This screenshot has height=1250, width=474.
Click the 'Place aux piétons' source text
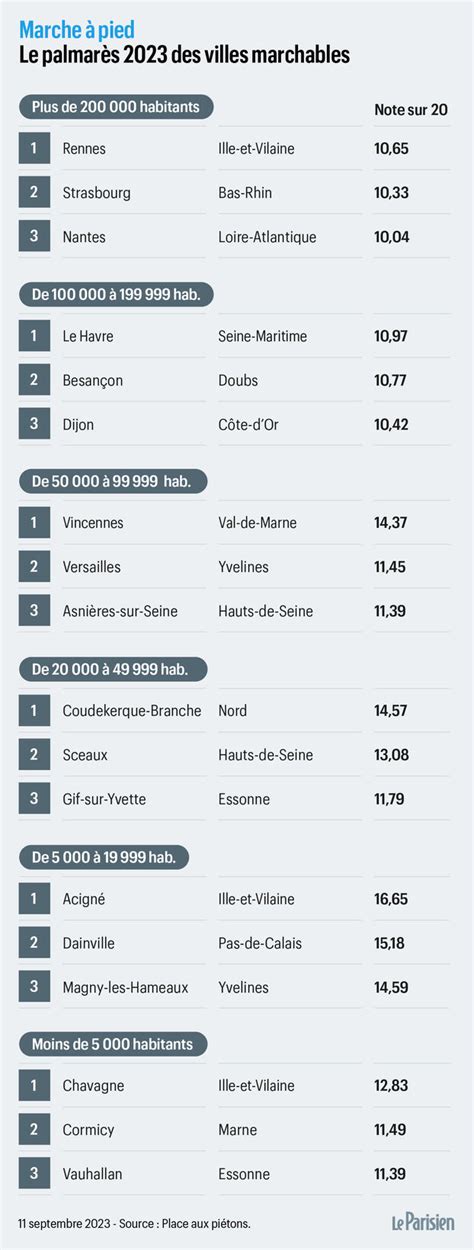(x=204, y=1223)
